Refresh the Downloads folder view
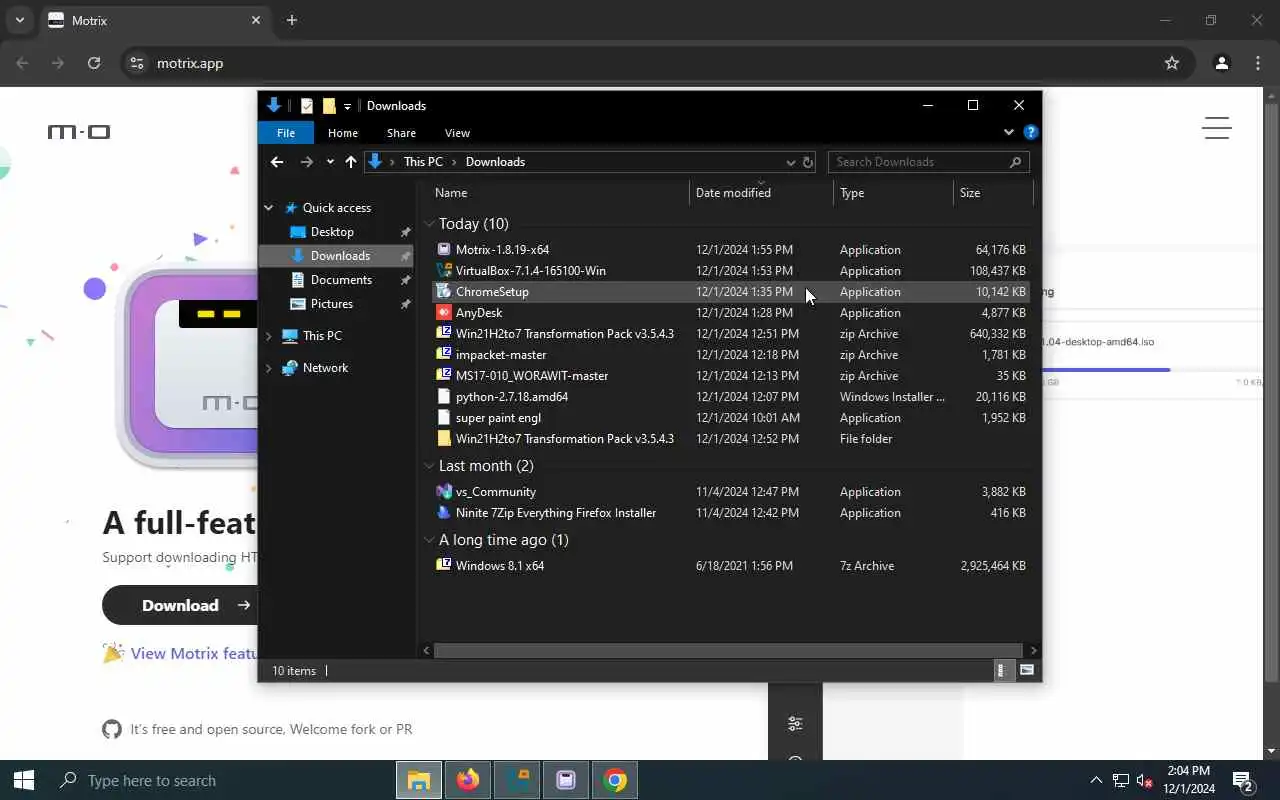Viewport: 1280px width, 800px height. [808, 162]
